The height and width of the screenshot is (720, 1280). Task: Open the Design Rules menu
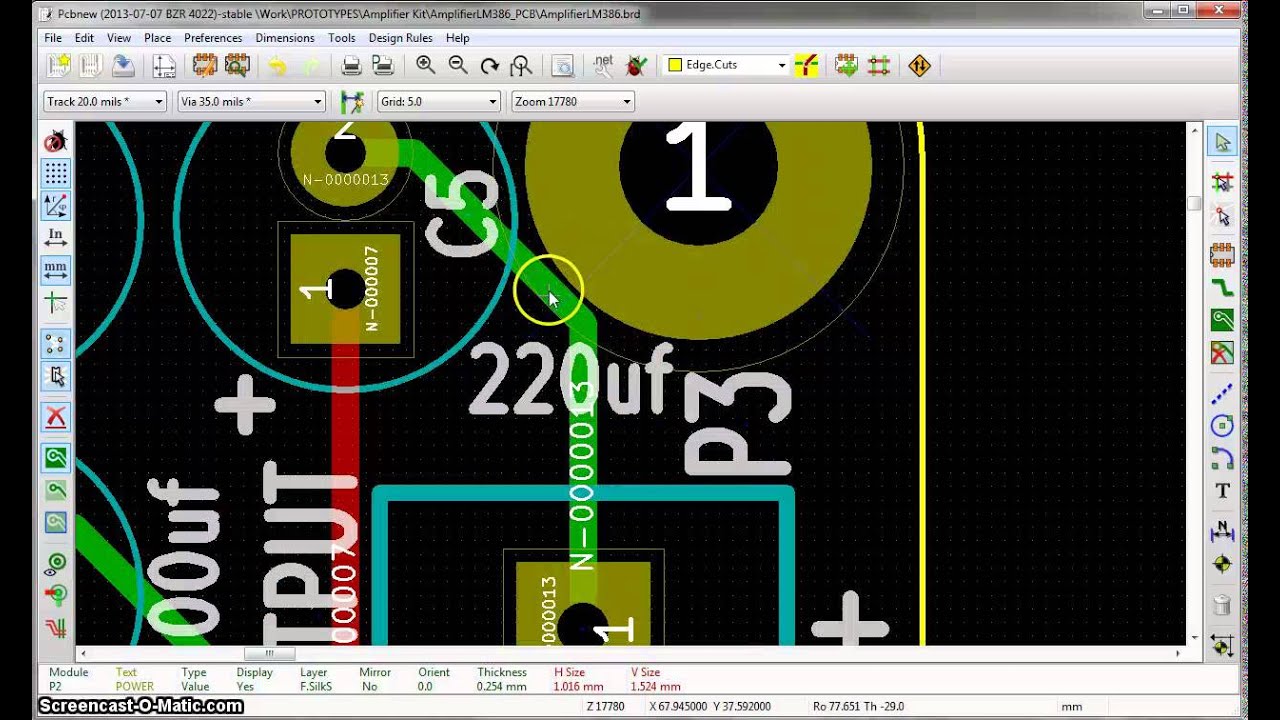point(400,38)
